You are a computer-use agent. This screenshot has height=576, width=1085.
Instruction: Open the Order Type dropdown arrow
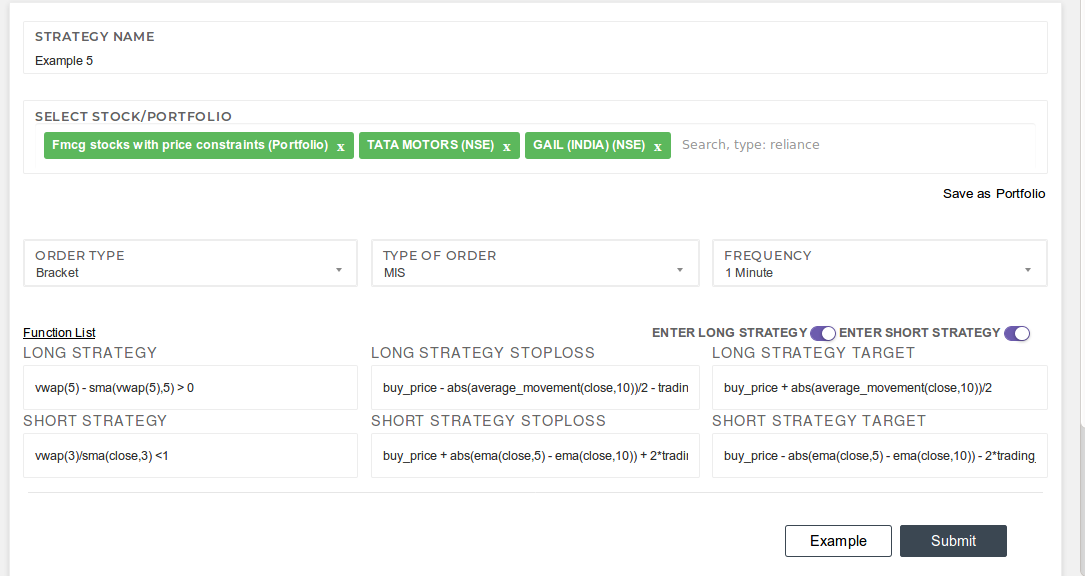pyautogui.click(x=338, y=268)
